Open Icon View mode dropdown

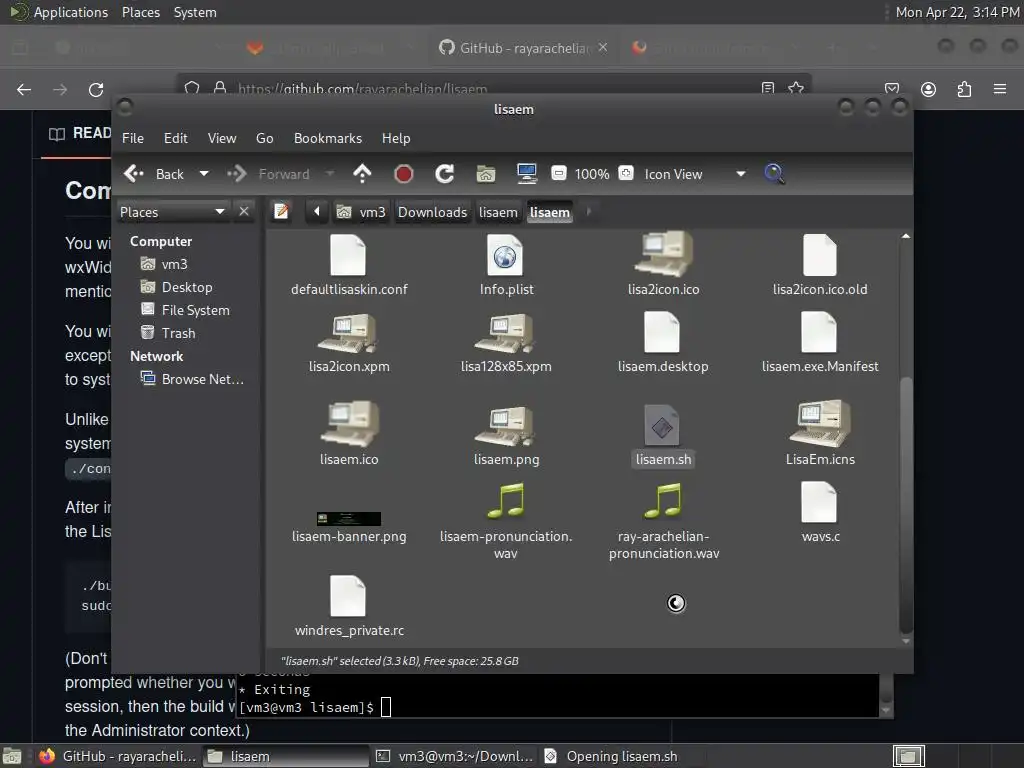pyautogui.click(x=695, y=174)
